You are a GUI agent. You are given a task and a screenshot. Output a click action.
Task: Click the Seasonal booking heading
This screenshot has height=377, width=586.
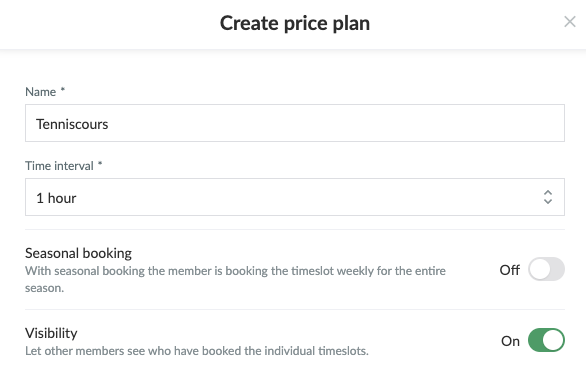(78, 253)
